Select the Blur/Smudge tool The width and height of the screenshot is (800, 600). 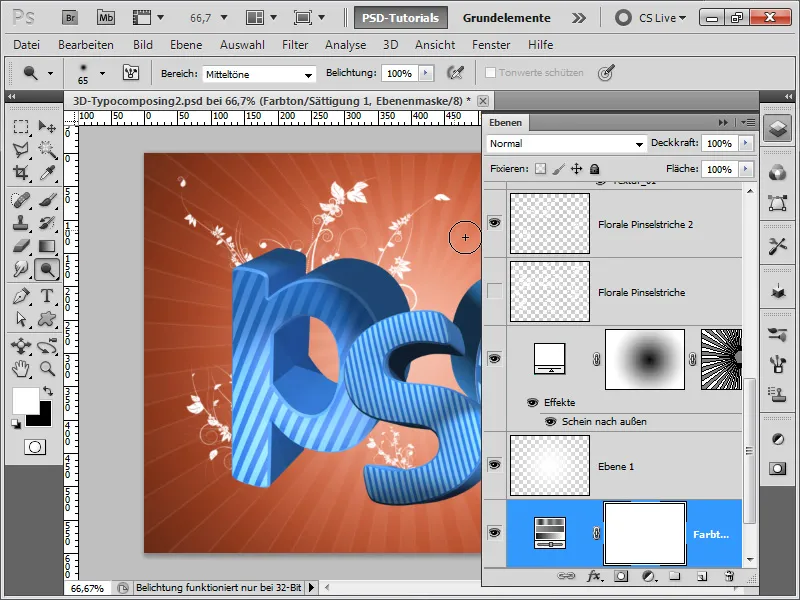[21, 269]
